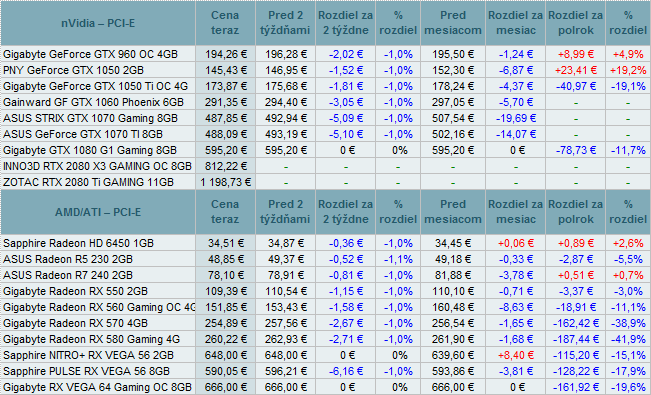Click the top 'Cena teraz' column header
651x395 pixels.
coord(225,23)
